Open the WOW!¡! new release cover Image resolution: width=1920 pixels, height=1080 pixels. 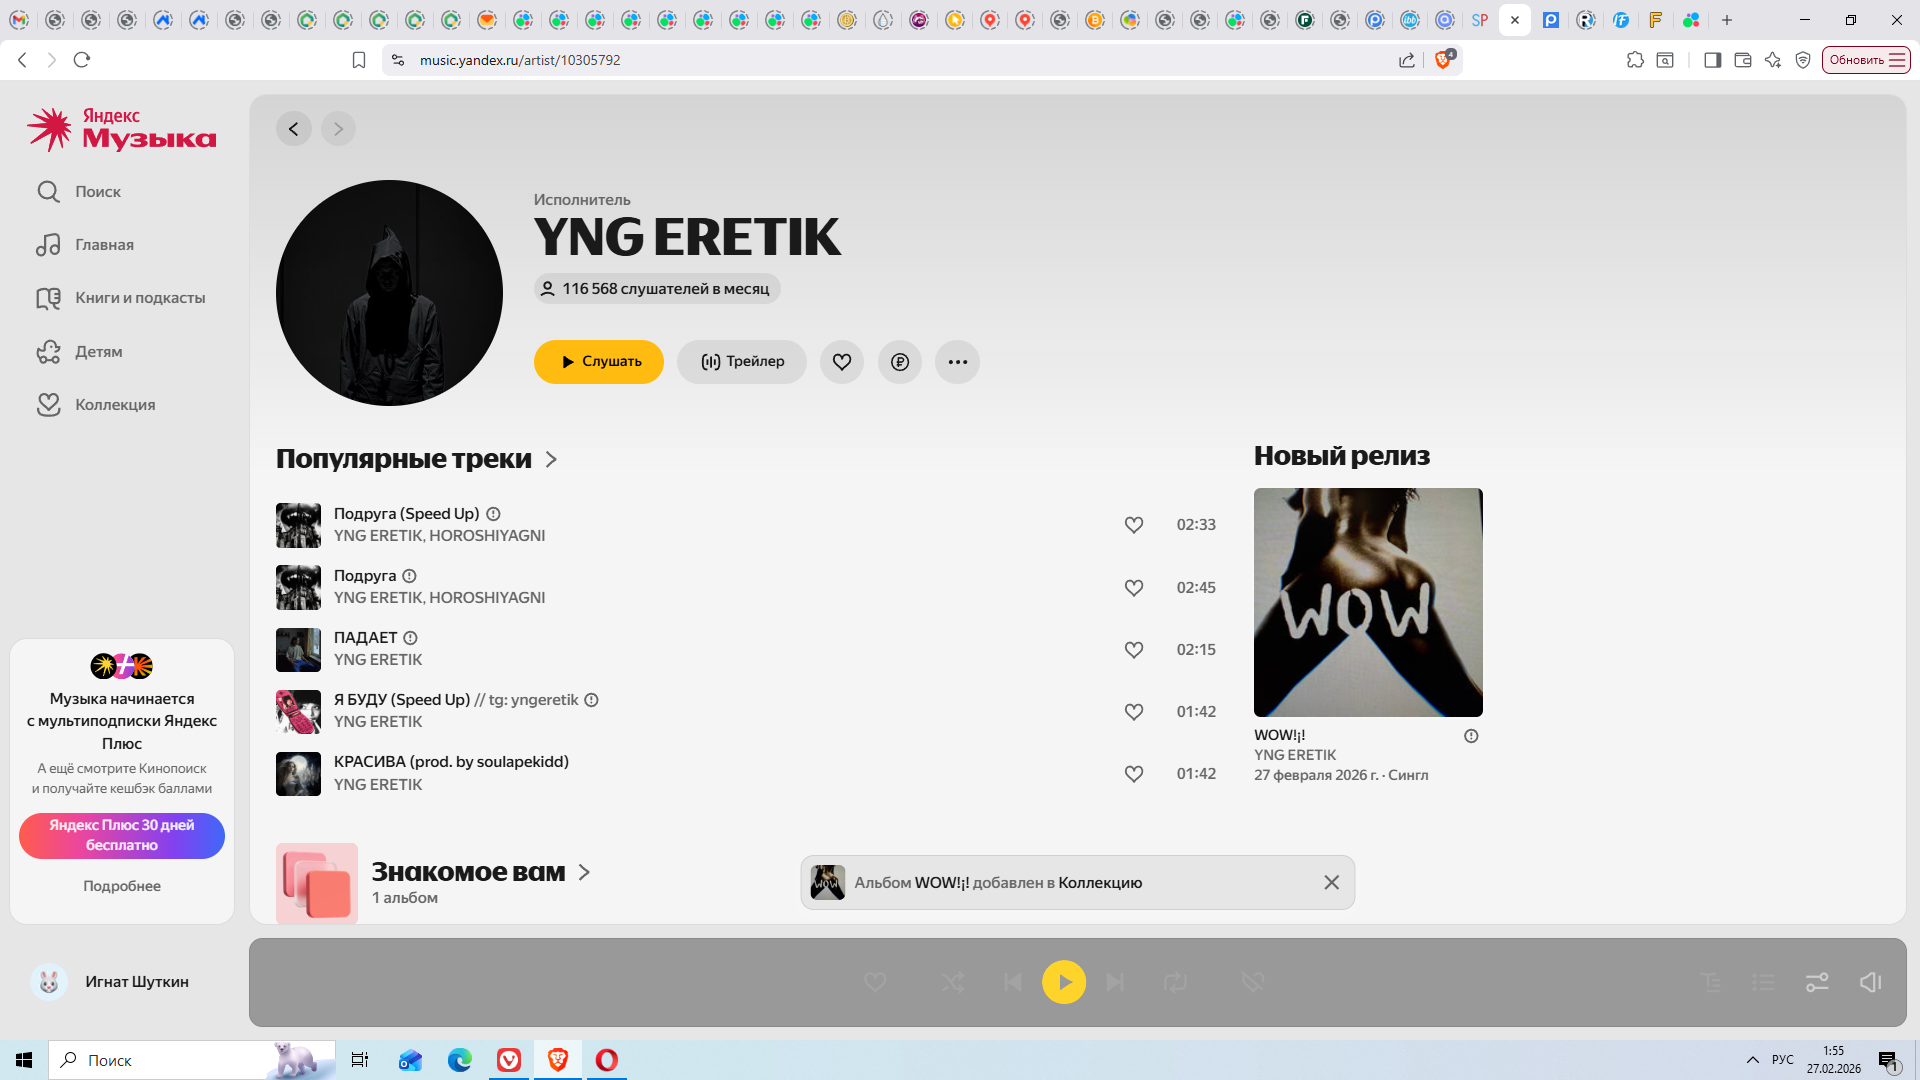[x=1368, y=602]
